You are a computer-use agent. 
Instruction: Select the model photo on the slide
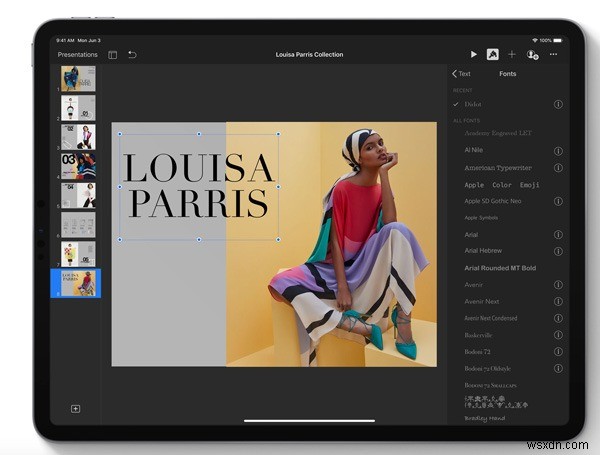[331, 244]
